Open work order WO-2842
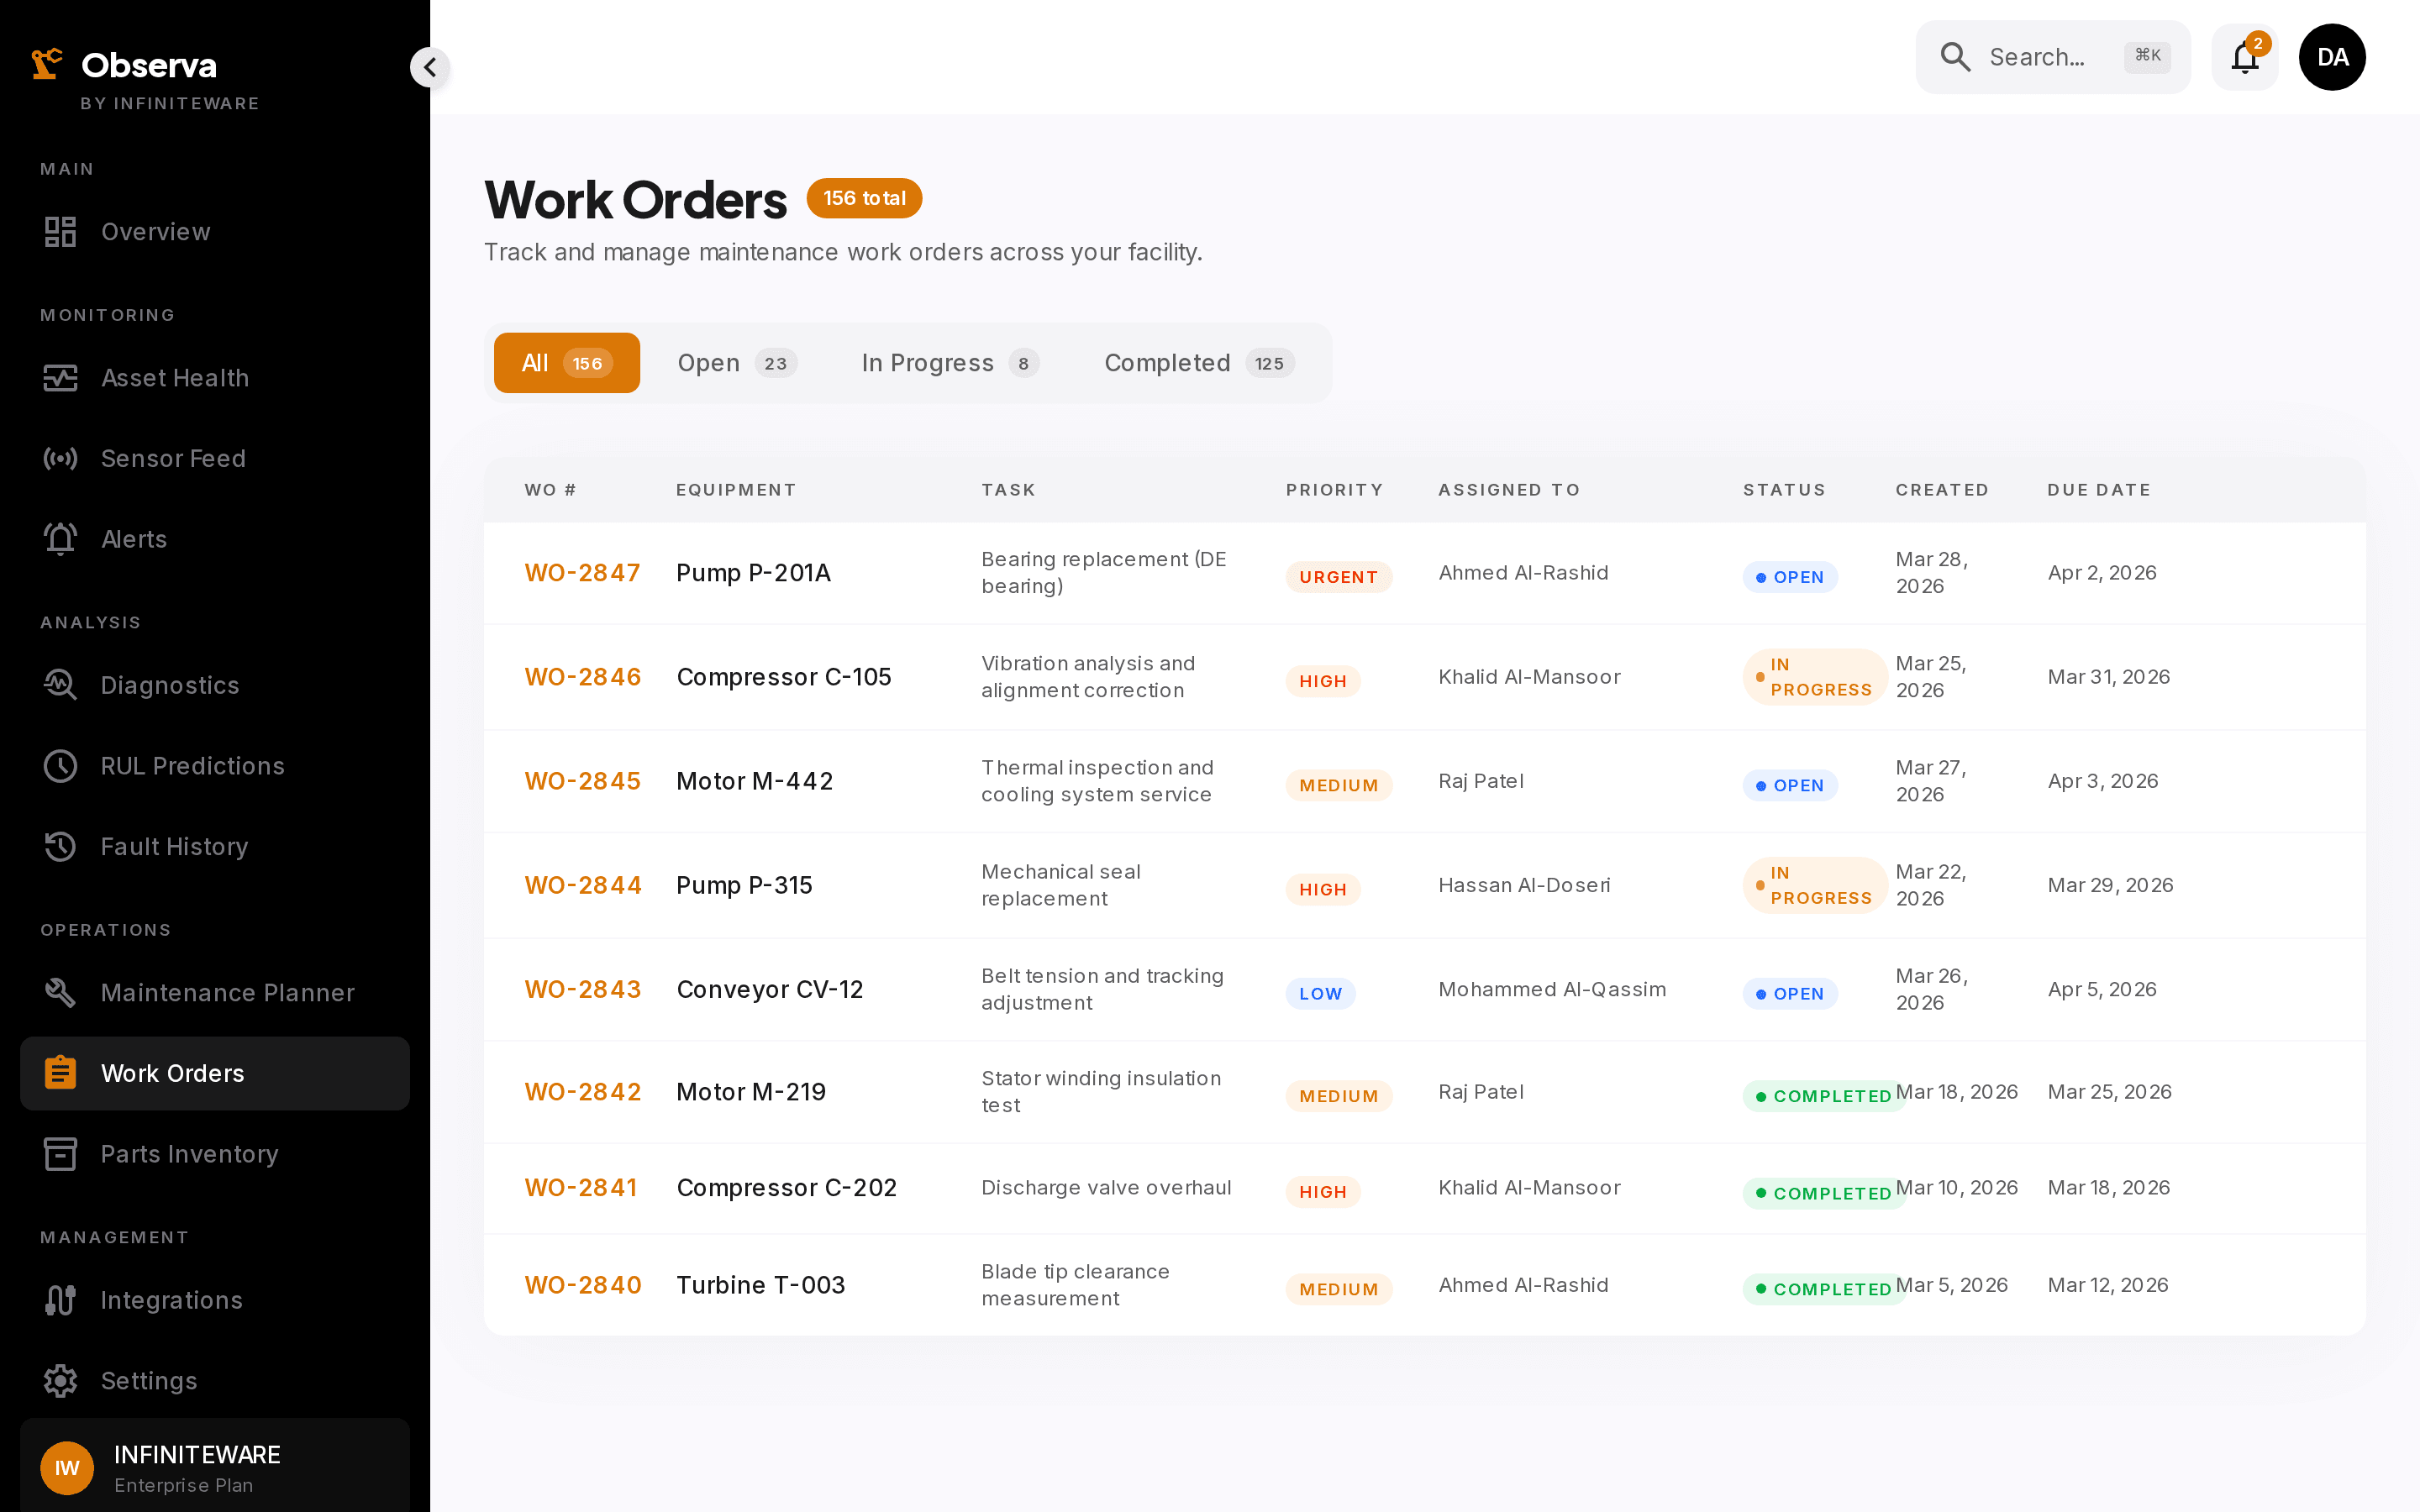 (x=582, y=1092)
